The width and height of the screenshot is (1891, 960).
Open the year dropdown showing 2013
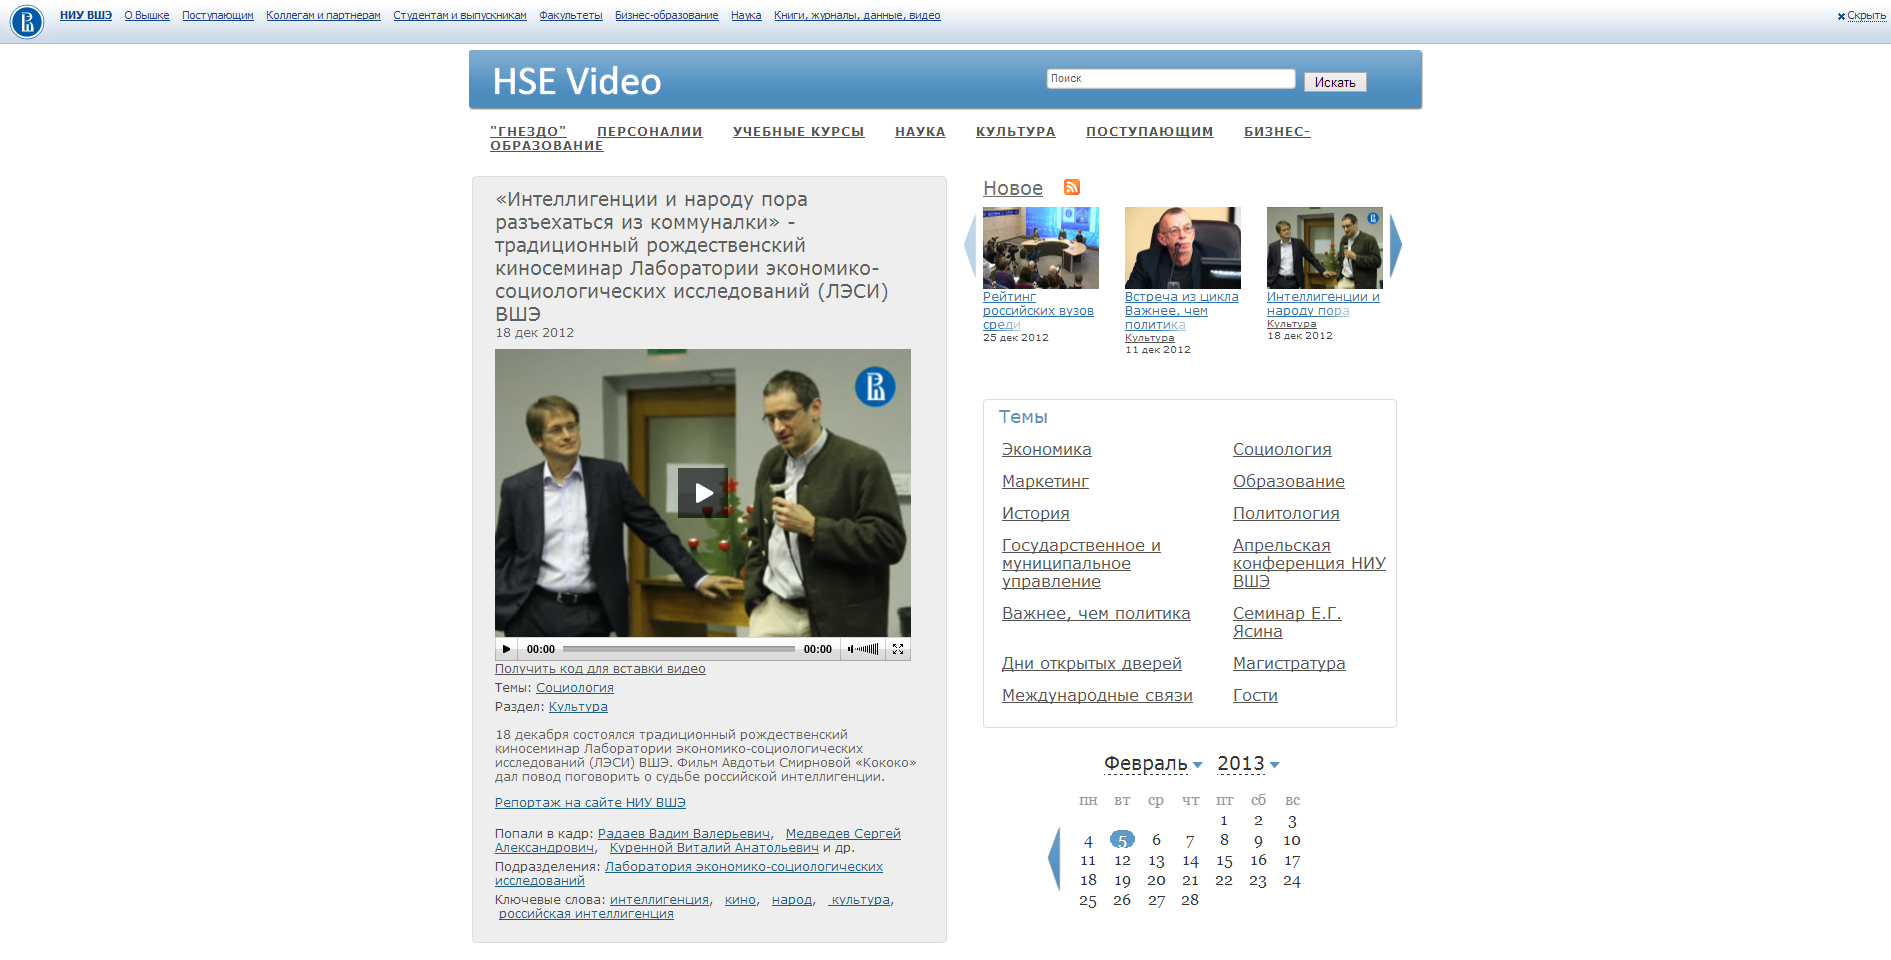pyautogui.click(x=1248, y=764)
